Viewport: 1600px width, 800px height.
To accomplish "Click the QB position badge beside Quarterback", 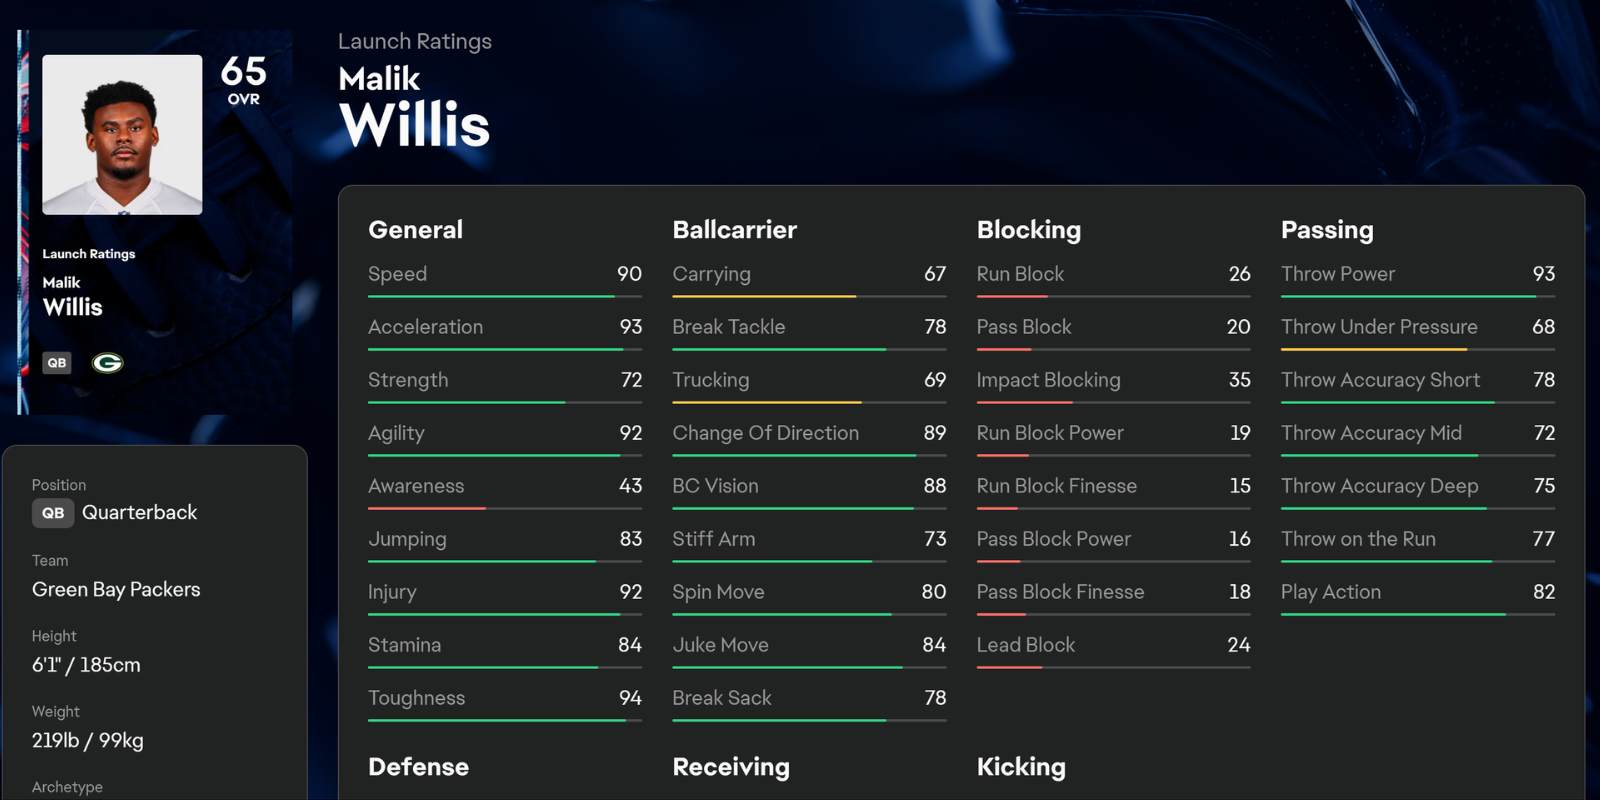I will click(53, 513).
